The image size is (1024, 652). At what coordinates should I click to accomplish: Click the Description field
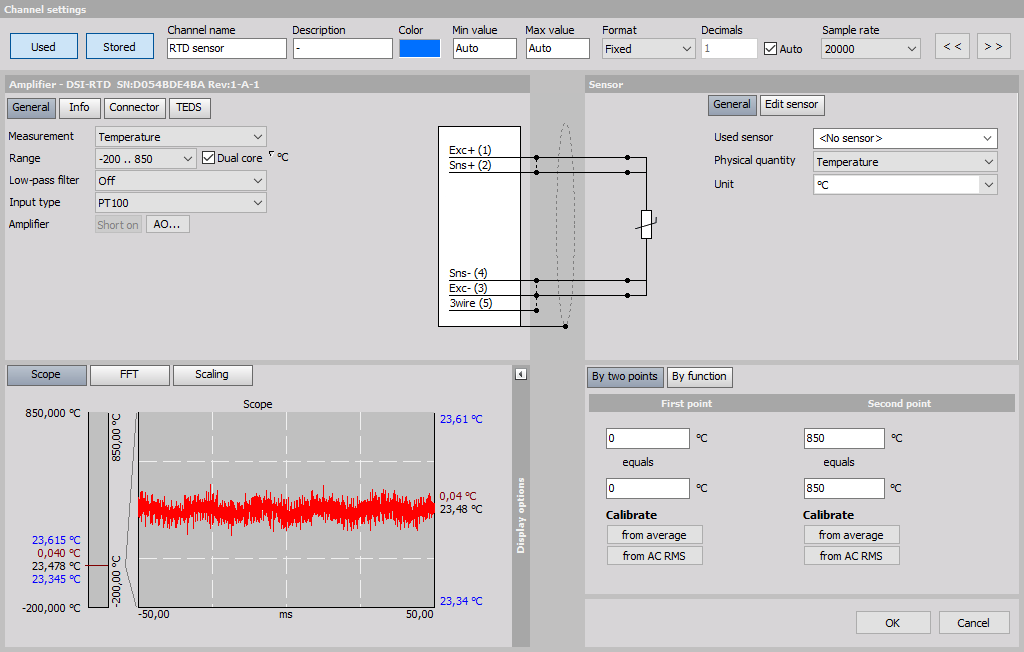(x=343, y=48)
